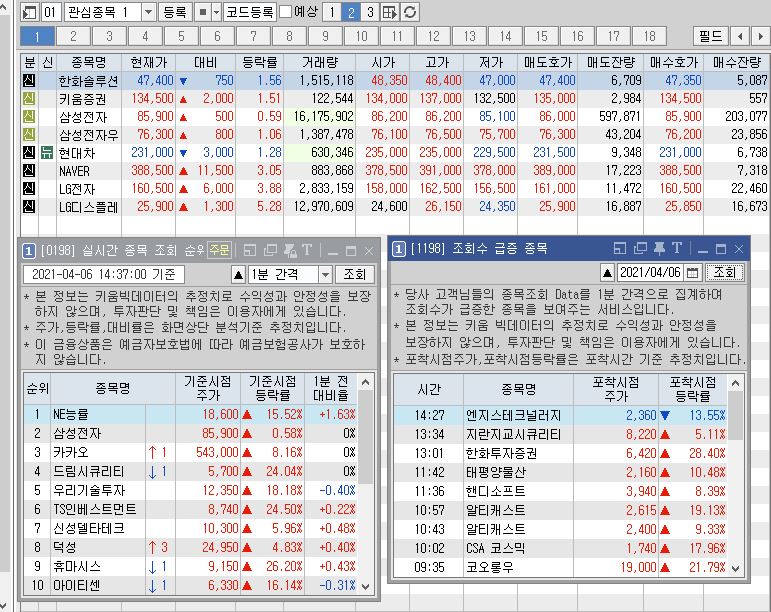Click the right field scroll arrow

pos(760,36)
